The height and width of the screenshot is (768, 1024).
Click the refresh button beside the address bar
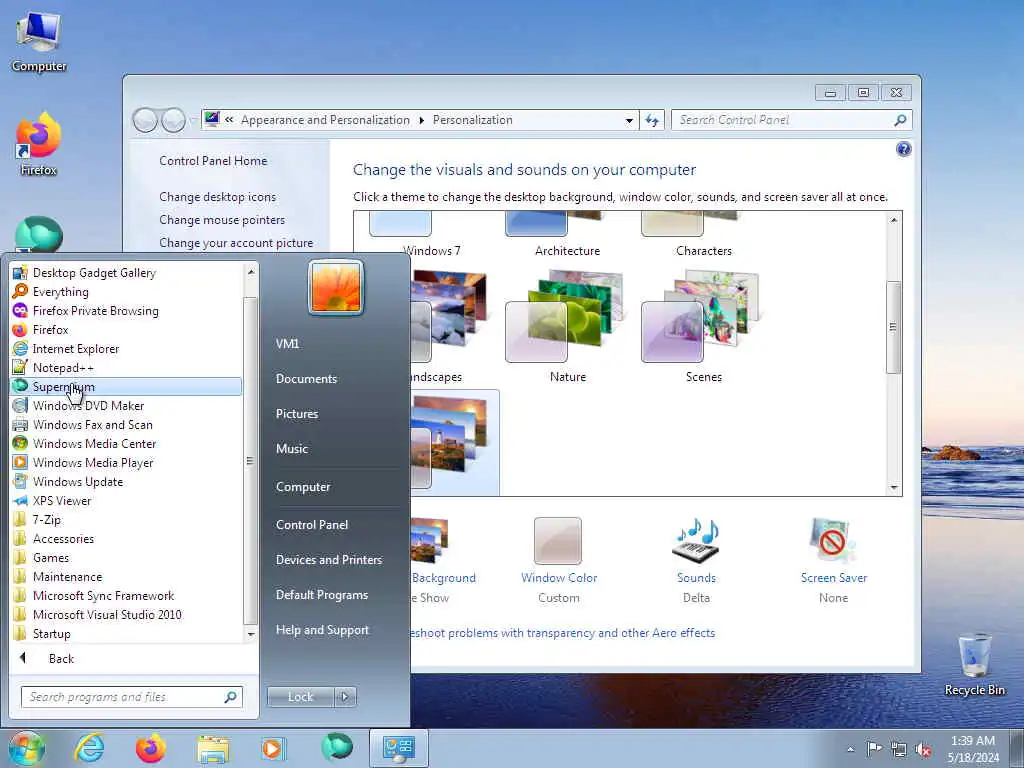[652, 120]
